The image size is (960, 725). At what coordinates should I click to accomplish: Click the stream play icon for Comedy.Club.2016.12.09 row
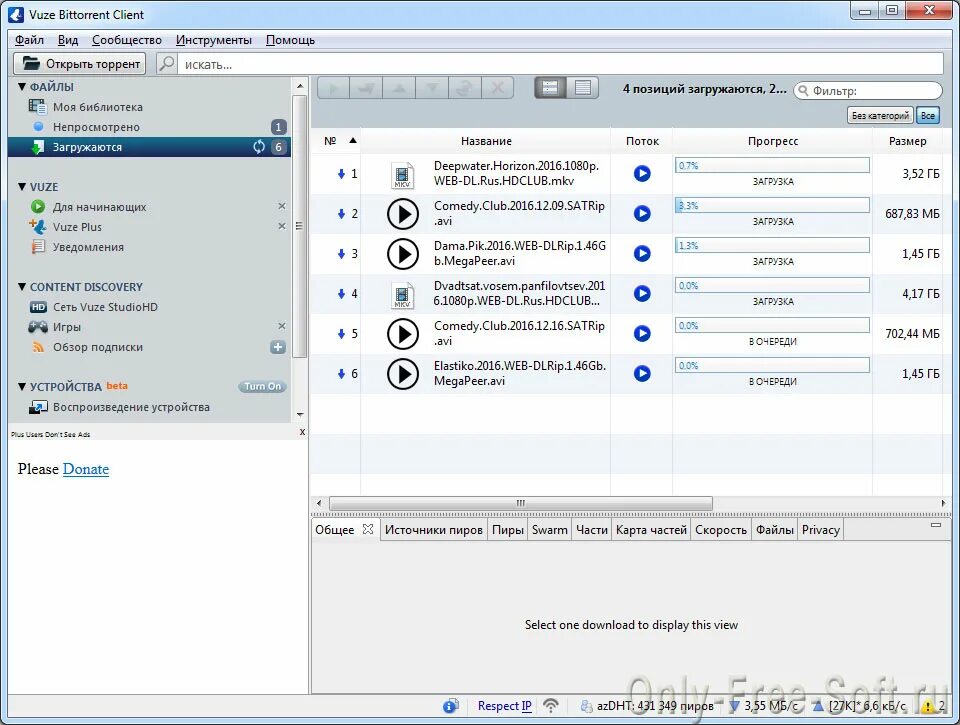pyautogui.click(x=642, y=213)
